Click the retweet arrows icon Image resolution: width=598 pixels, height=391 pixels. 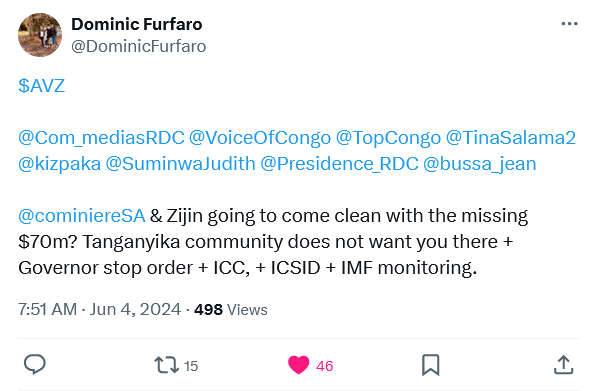tap(166, 365)
